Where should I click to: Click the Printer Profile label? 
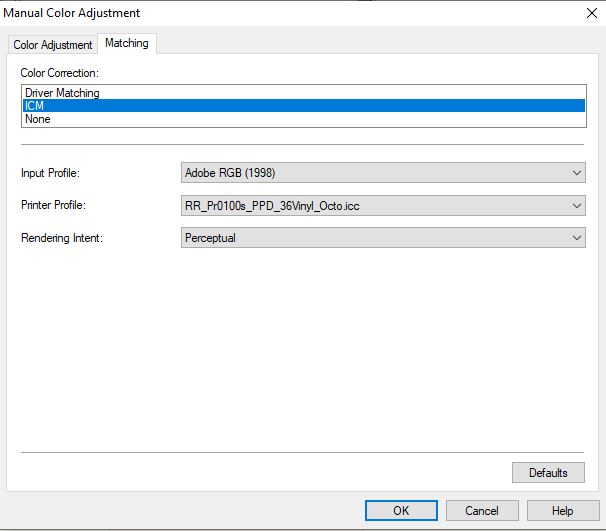53,206
